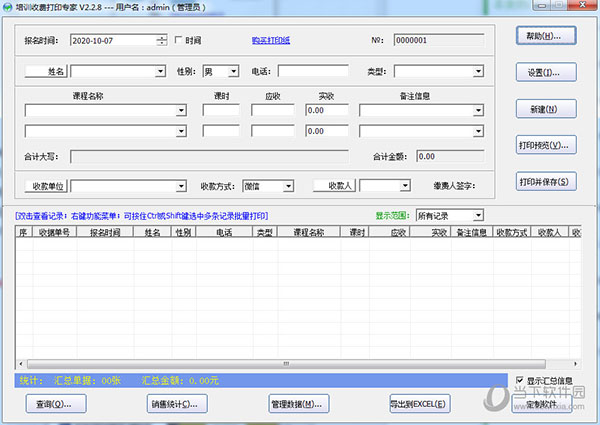
Task: Click the scrollbar right arrow
Action: 575,363
